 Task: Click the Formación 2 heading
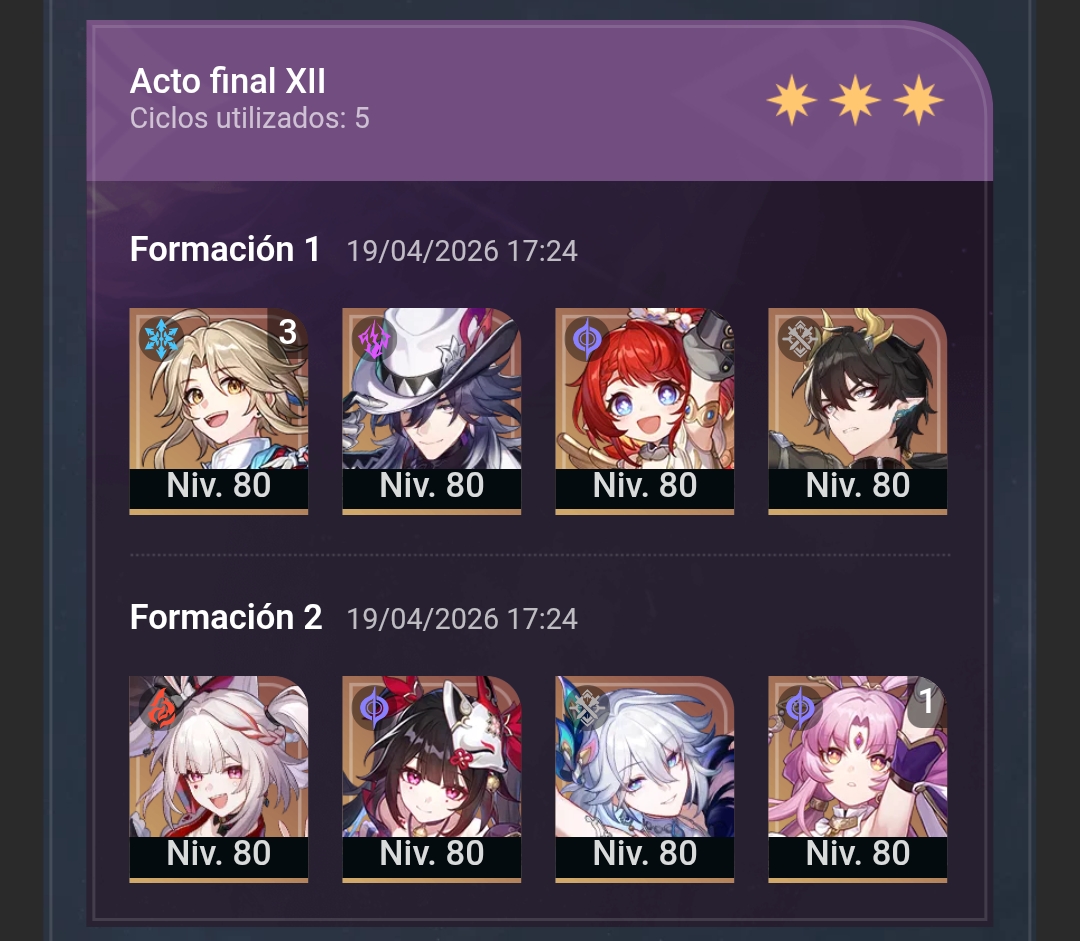pos(226,617)
